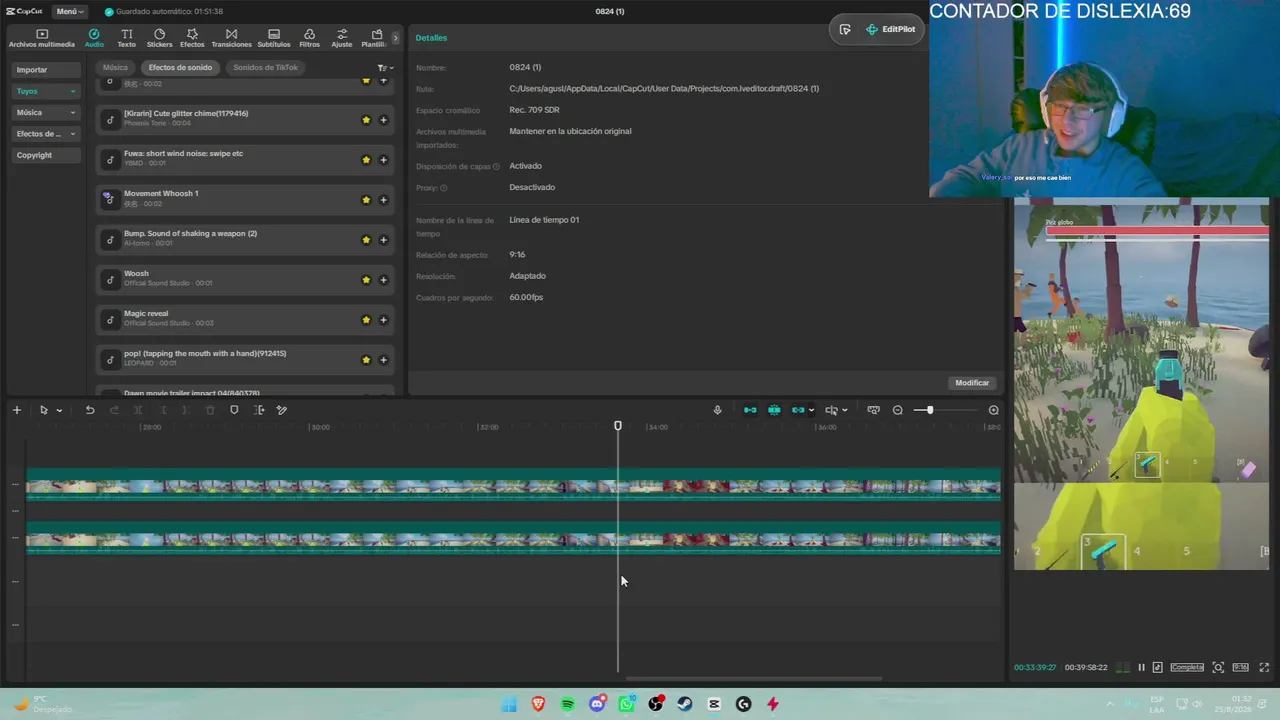Click the plus icon on timeline toolbar

[16, 410]
